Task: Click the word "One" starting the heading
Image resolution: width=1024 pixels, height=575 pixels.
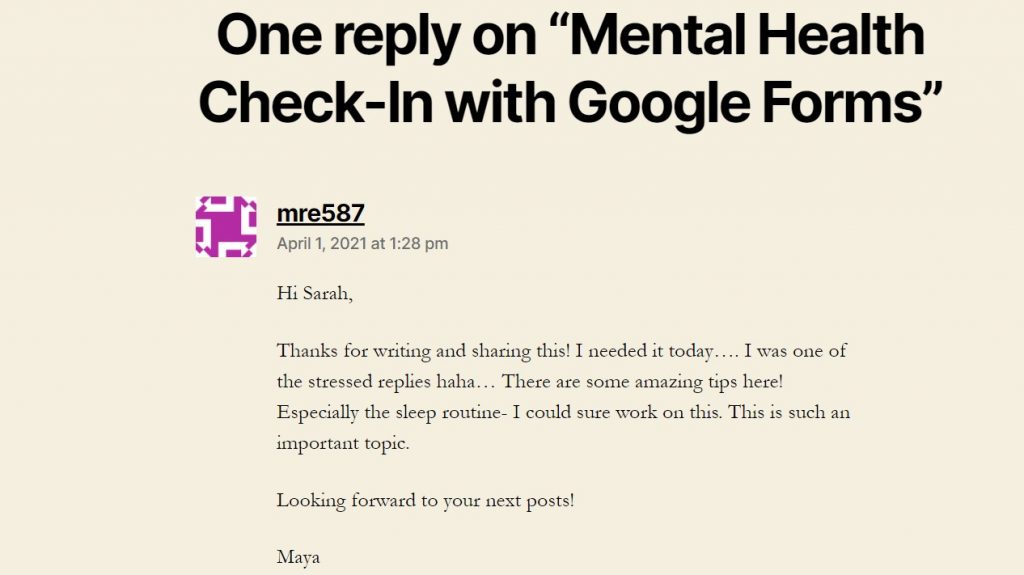Action: click(x=268, y=36)
